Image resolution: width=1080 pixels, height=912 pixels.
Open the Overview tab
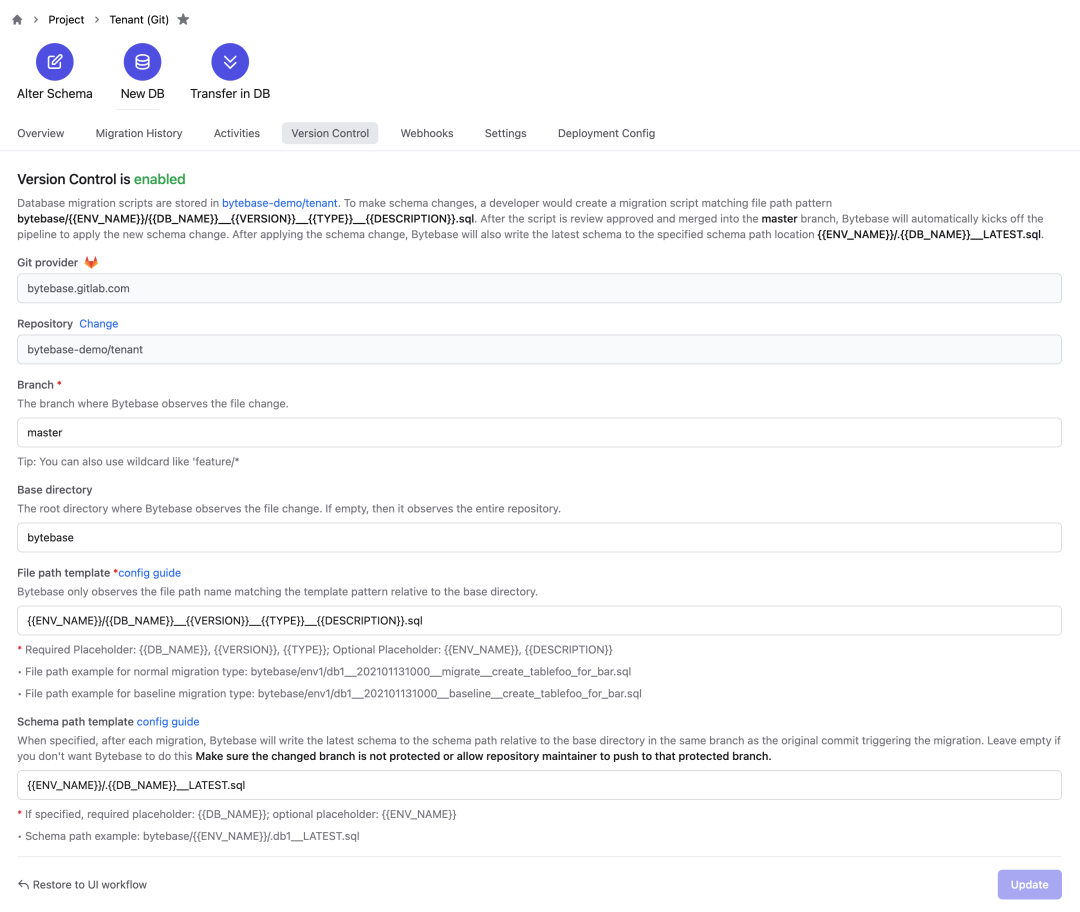pyautogui.click(x=41, y=134)
